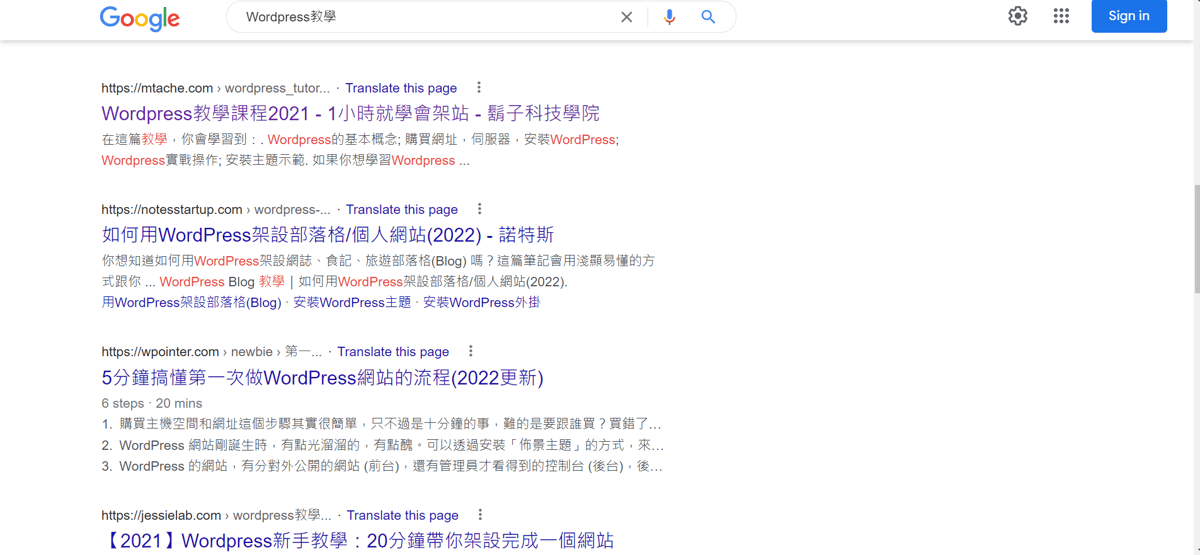Translate the mtache.com result page

(401, 88)
